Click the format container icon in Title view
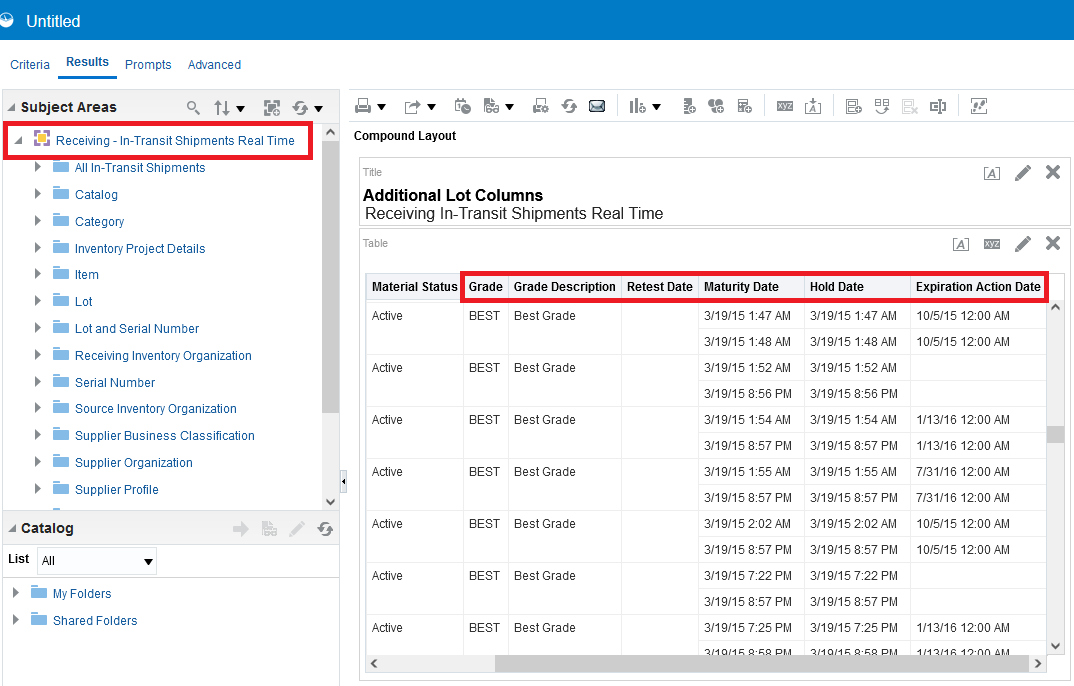1074x686 pixels. pos(991,173)
